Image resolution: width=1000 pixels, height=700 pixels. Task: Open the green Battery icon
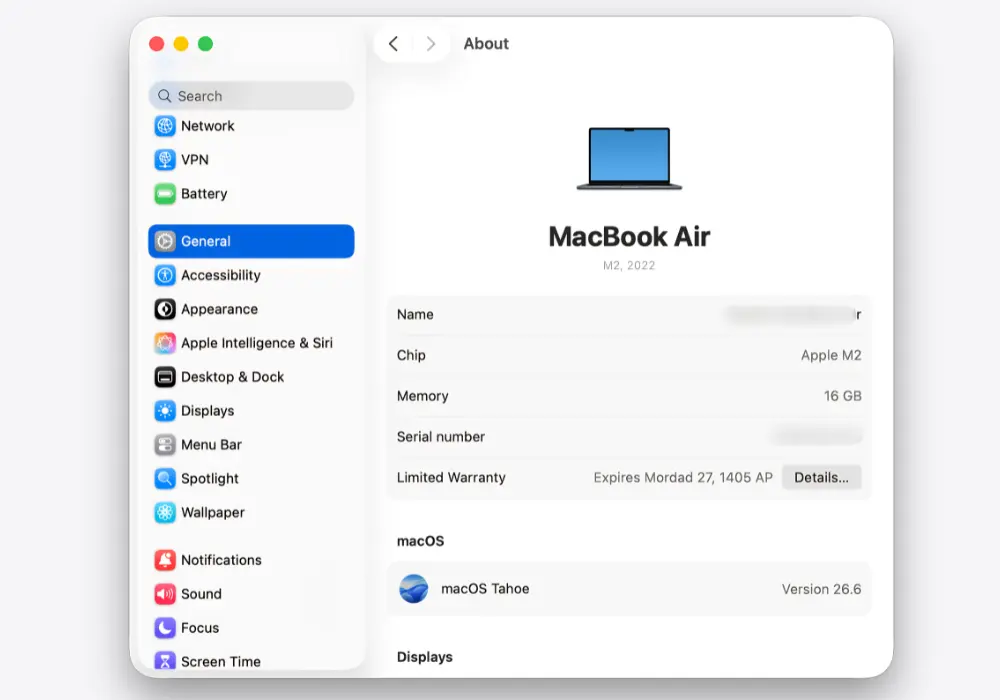165,194
